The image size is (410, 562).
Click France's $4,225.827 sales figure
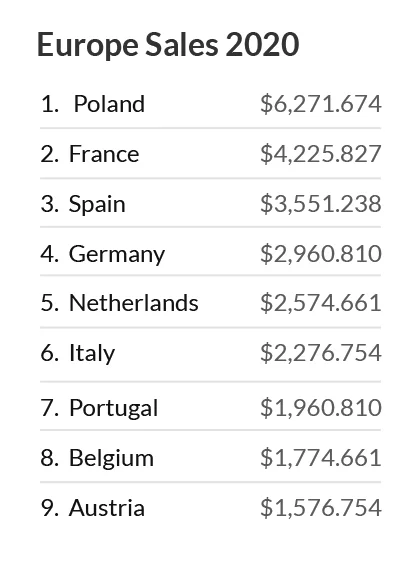pos(321,154)
